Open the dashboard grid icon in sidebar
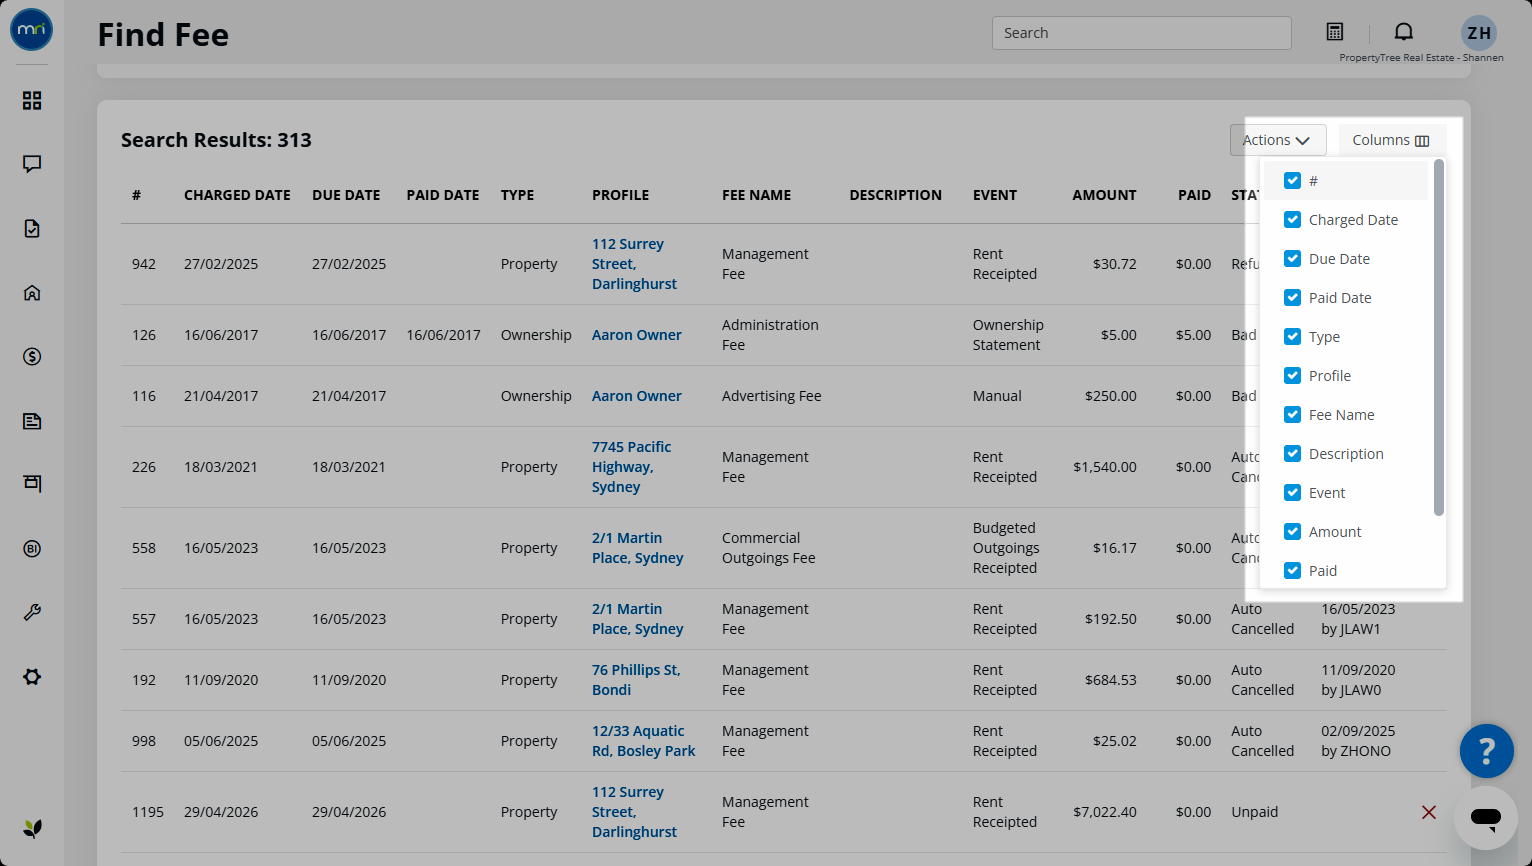Screen dimensions: 1532x866 32,101
